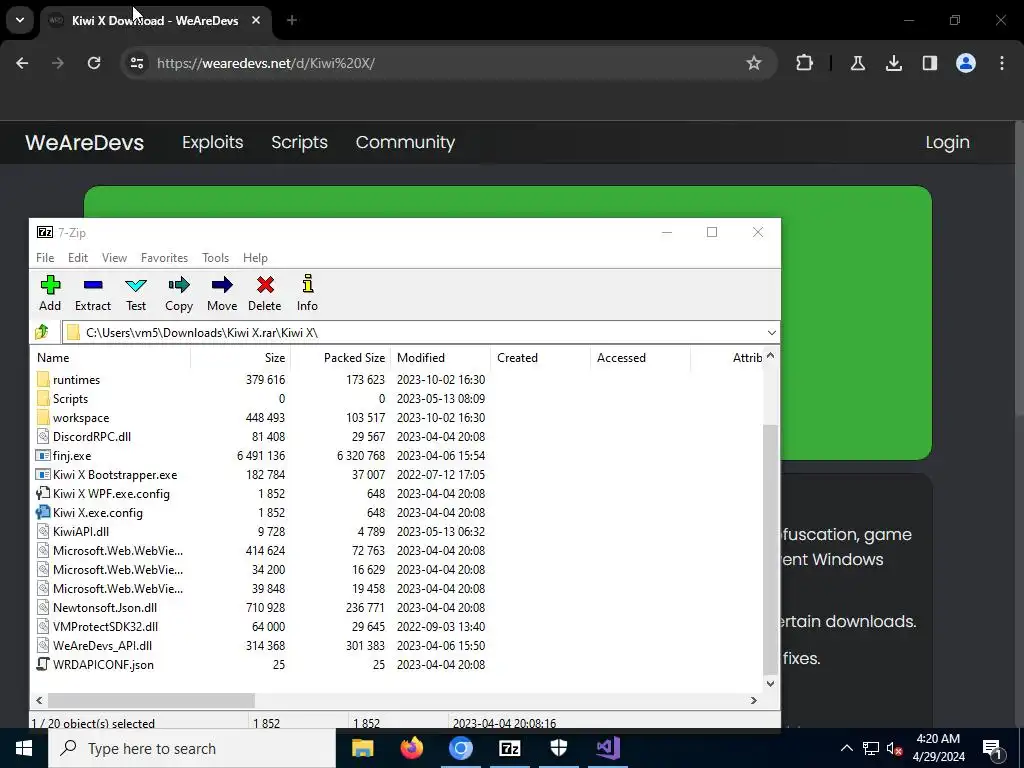Open the Chrome tab search dropdown

(20, 20)
